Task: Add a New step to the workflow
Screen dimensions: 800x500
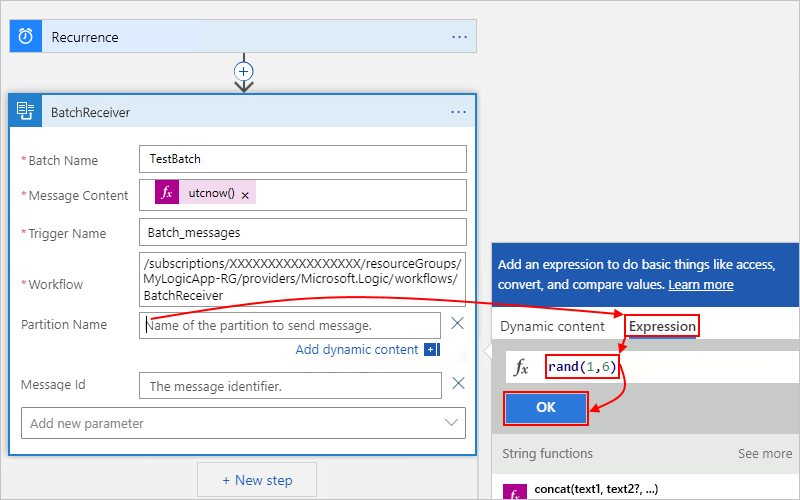Action: click(x=257, y=480)
